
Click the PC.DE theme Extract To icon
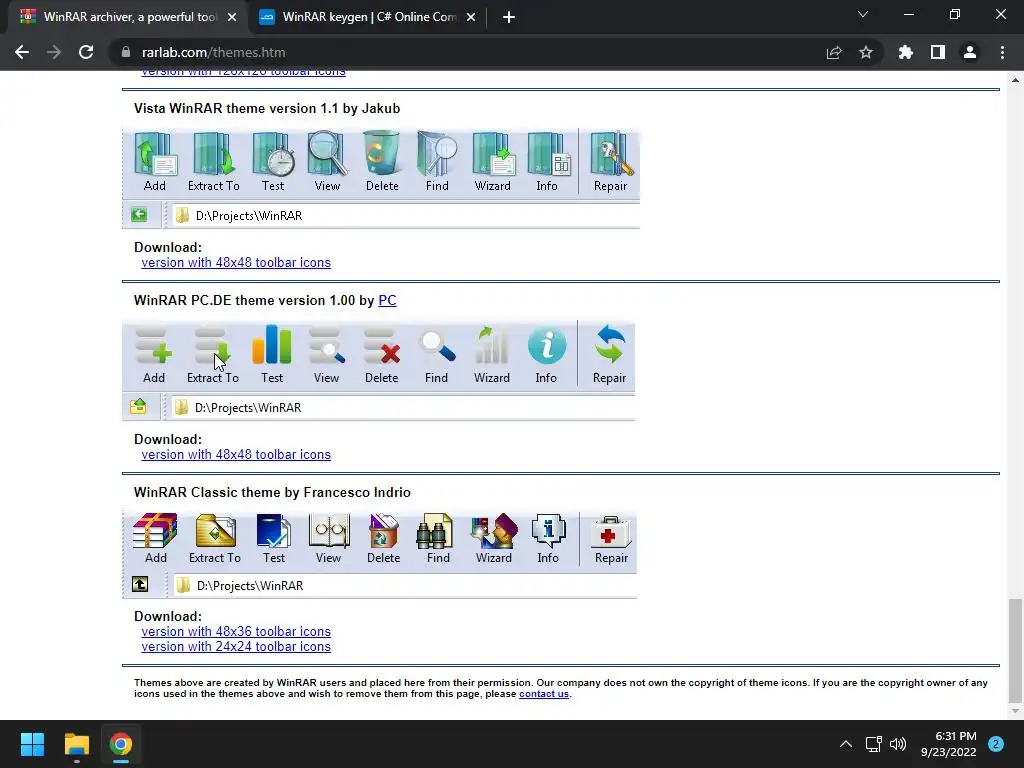212,345
